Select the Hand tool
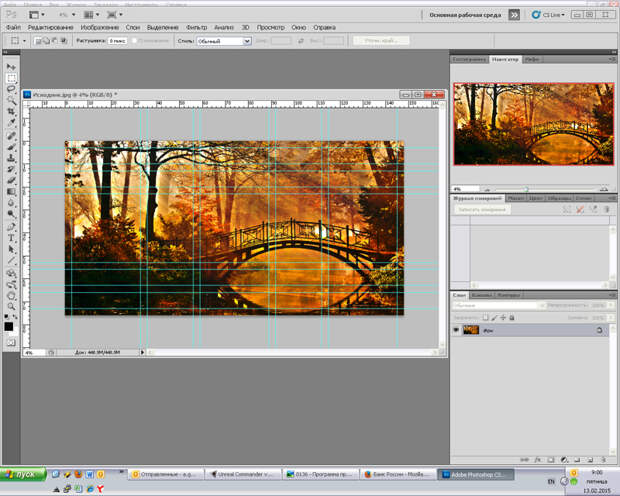Image resolution: width=620 pixels, height=496 pixels. point(11,295)
